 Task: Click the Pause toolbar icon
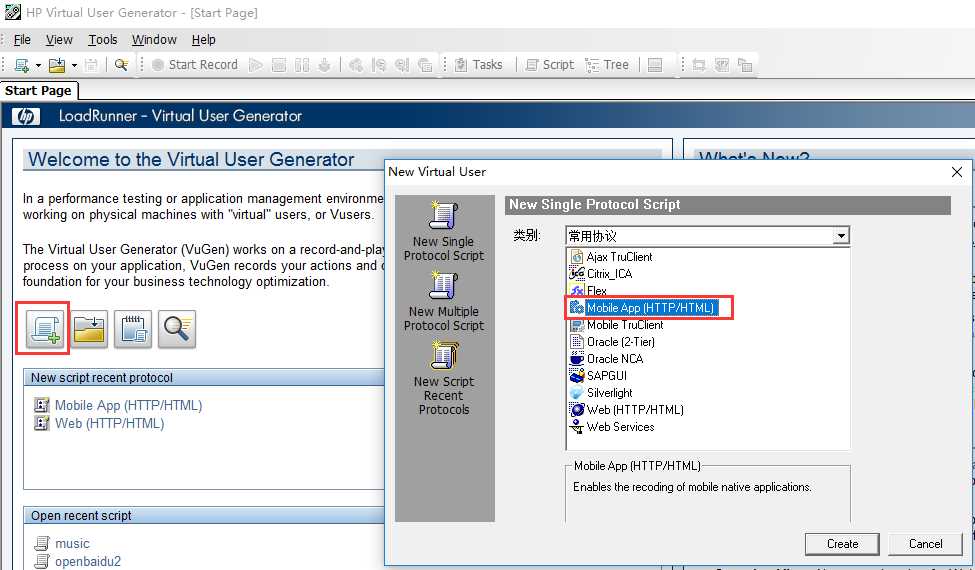[x=302, y=65]
